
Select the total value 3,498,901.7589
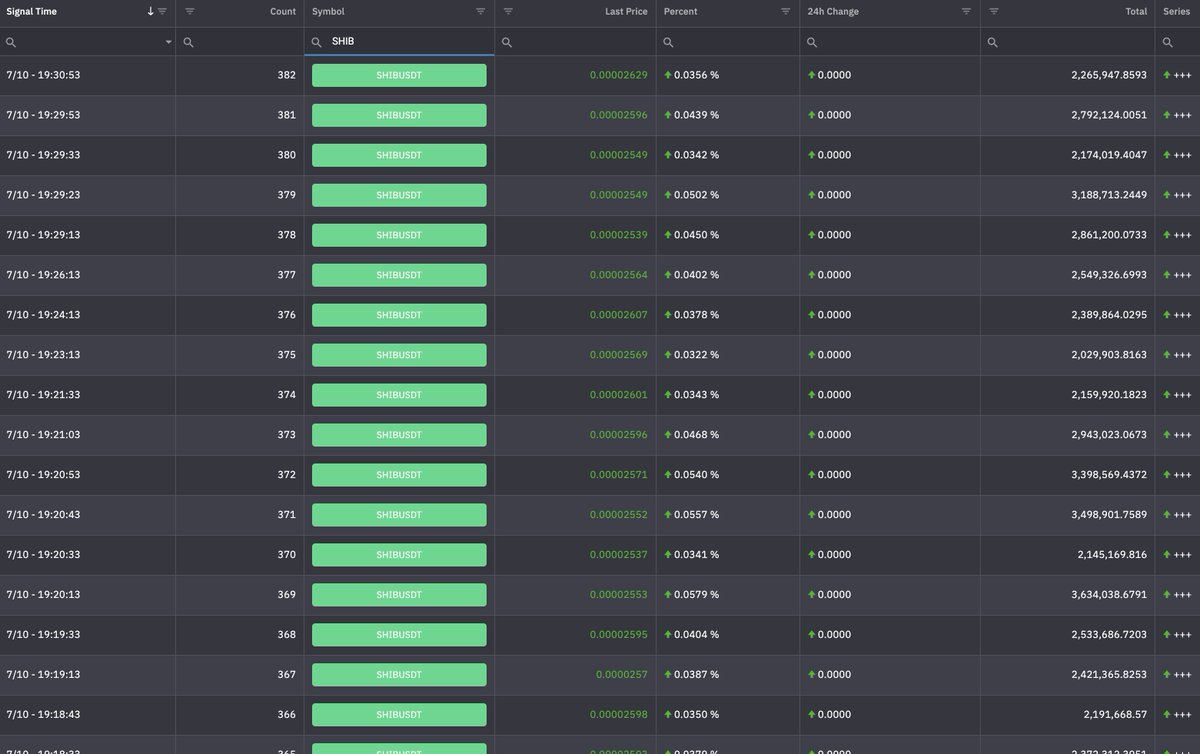pyautogui.click(x=1109, y=515)
